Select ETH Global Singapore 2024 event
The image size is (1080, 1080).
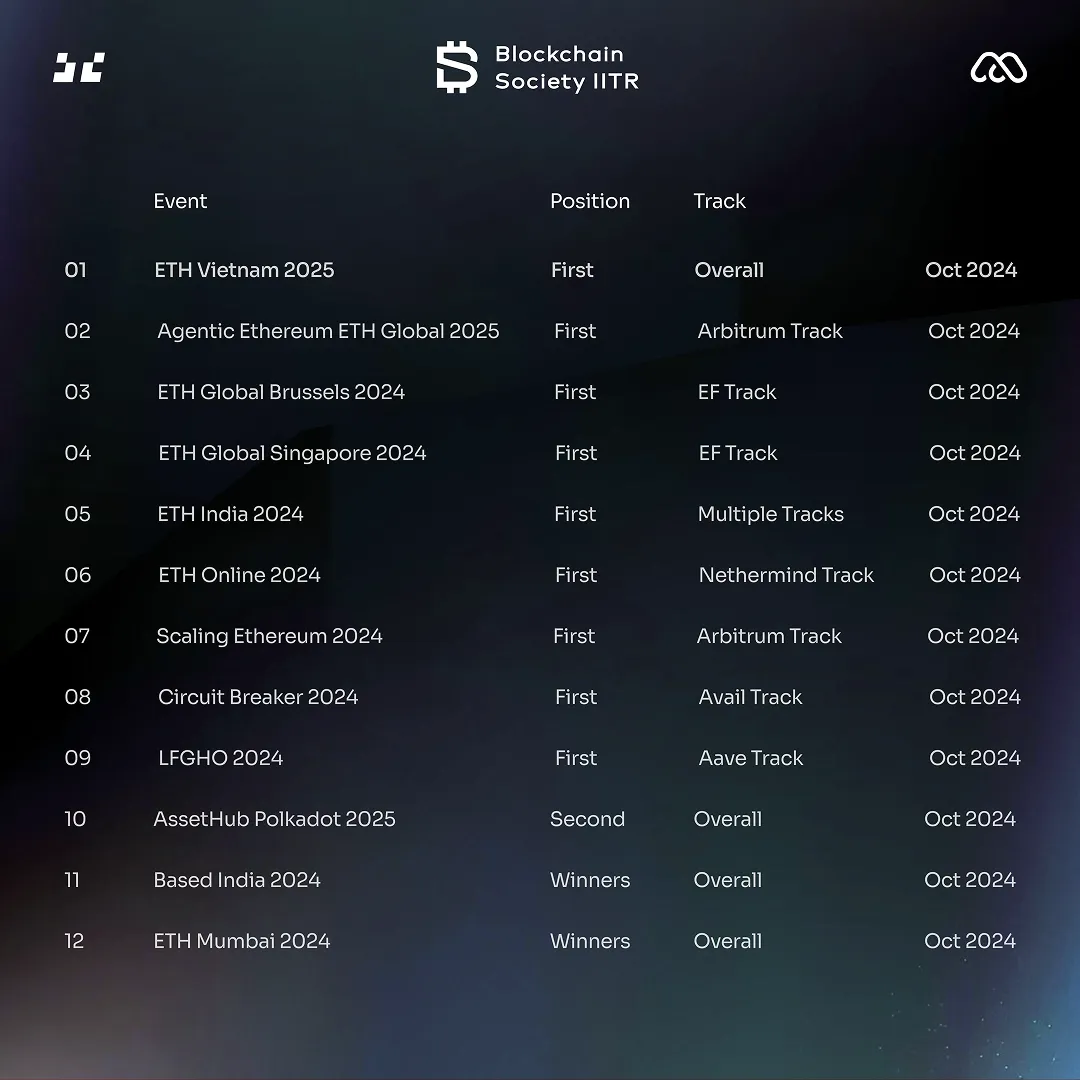coord(292,453)
